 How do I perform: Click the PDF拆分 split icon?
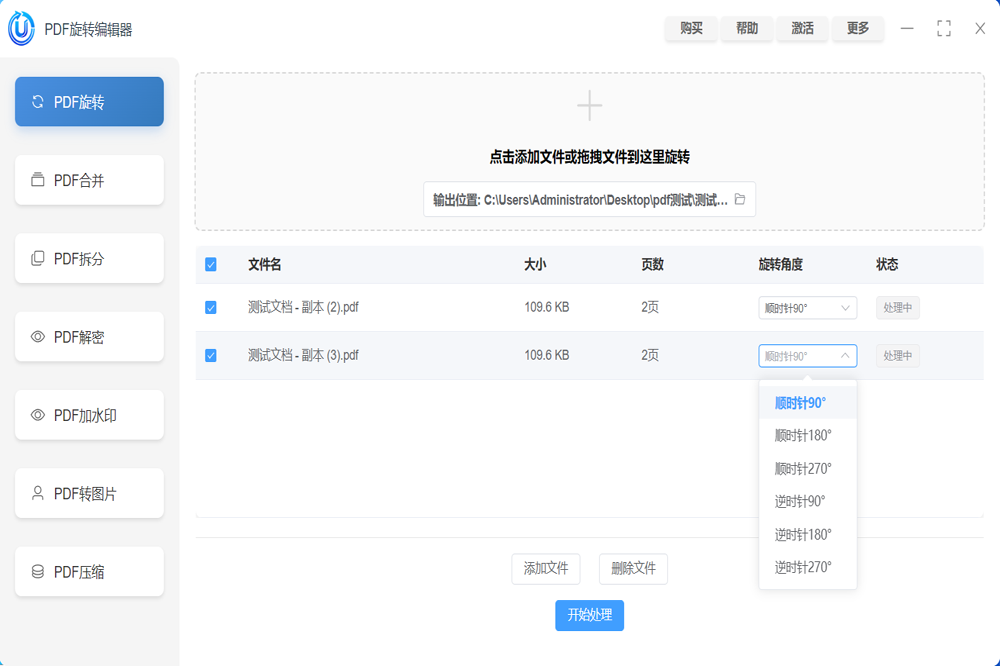pos(38,258)
